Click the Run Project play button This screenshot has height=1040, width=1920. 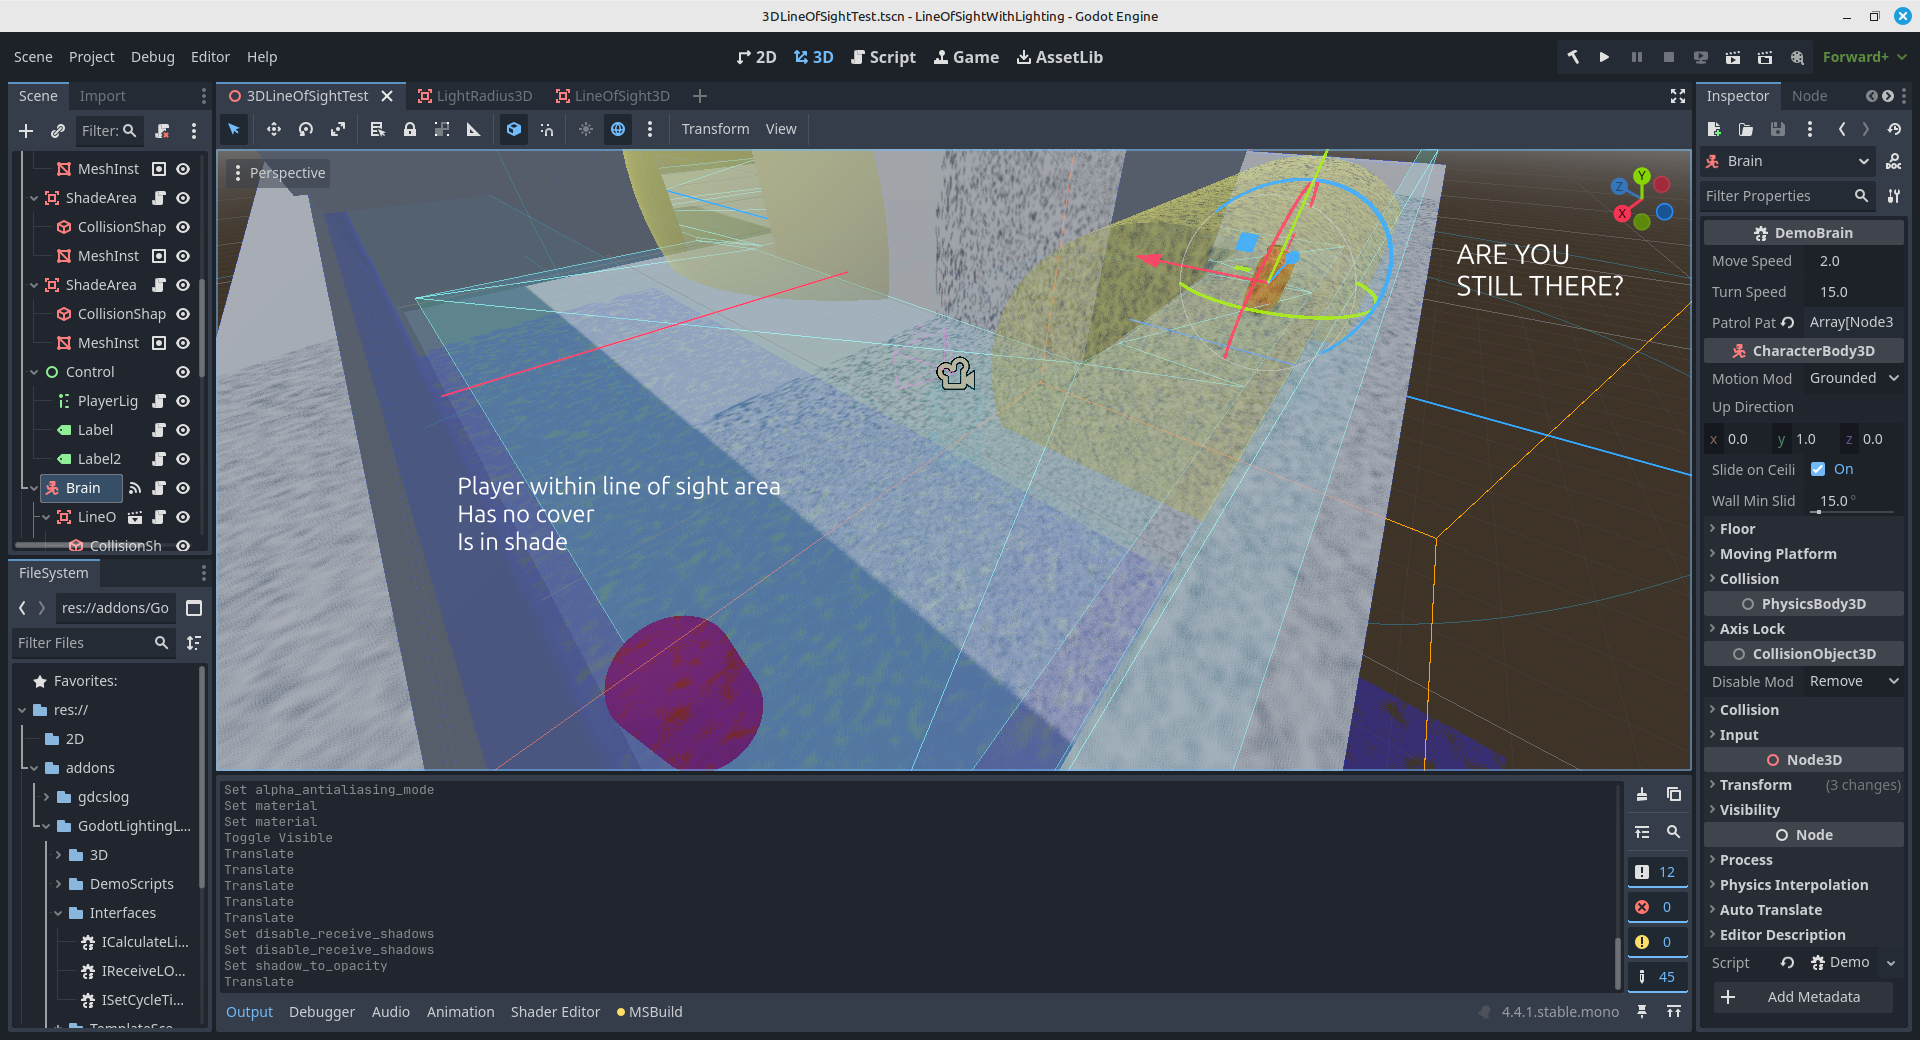[1604, 57]
